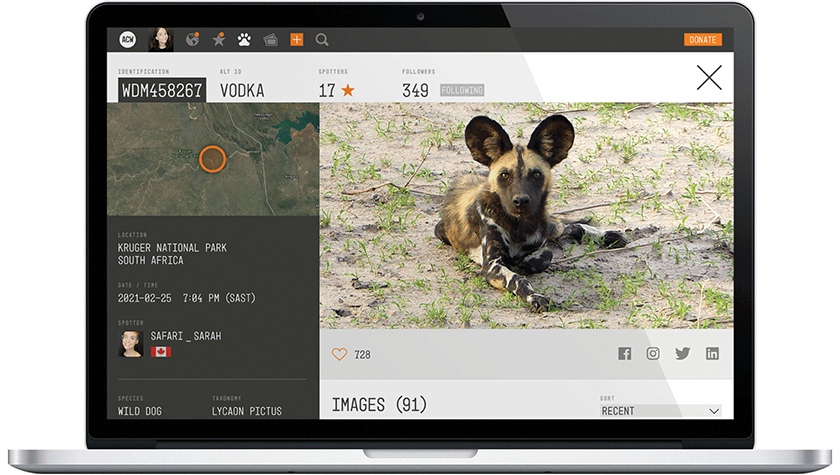Screen dimensions: 840x475
Task: Open the user profile avatar
Action: [161, 39]
